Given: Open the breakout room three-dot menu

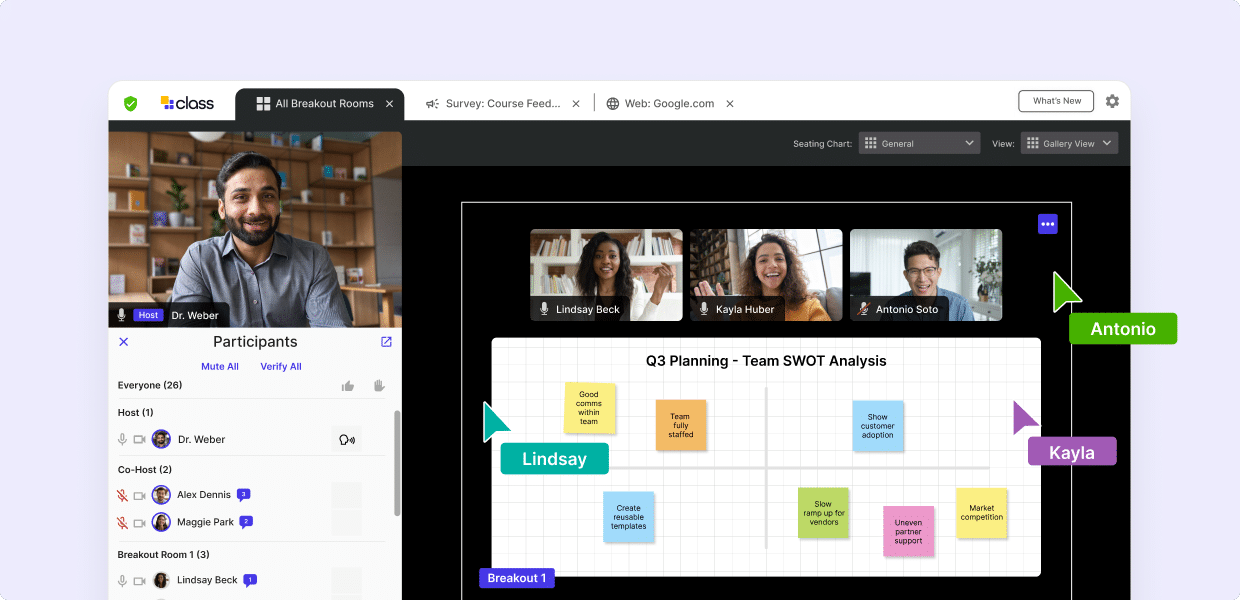Looking at the screenshot, I should (1047, 224).
